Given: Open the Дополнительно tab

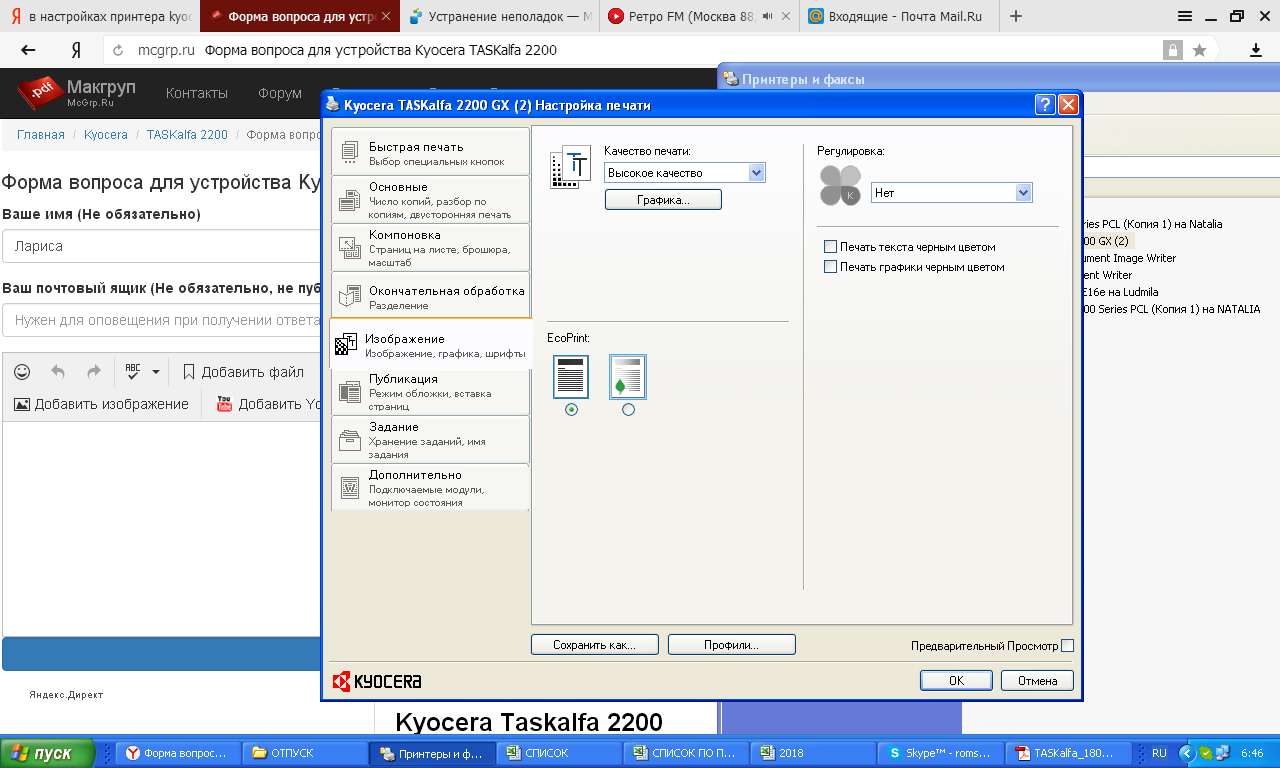Looking at the screenshot, I should (x=430, y=488).
